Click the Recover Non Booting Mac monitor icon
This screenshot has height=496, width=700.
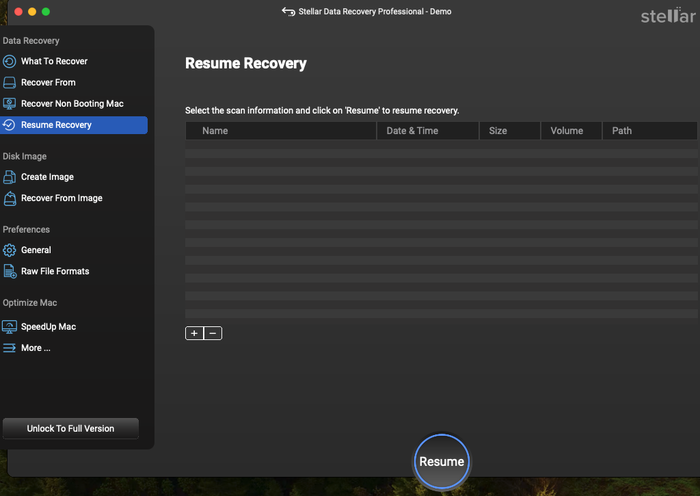click(9, 104)
